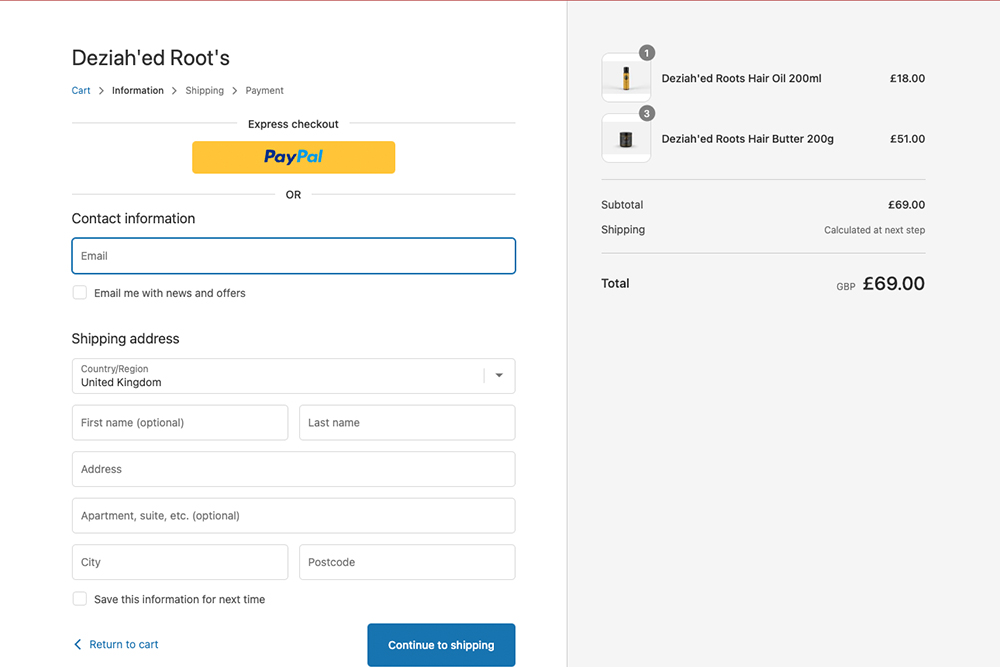This screenshot has width=1000, height=667.
Task: Click the Deziah'ed Root's store title
Action: (151, 58)
